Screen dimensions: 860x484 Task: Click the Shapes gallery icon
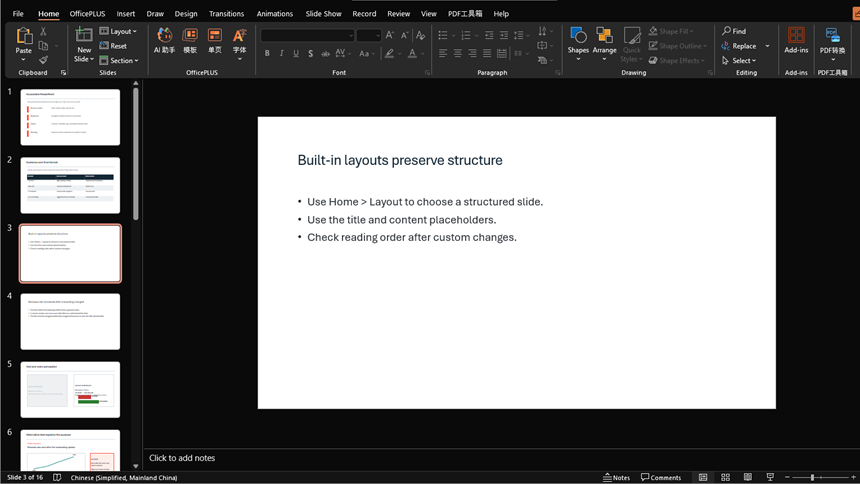[578, 35]
